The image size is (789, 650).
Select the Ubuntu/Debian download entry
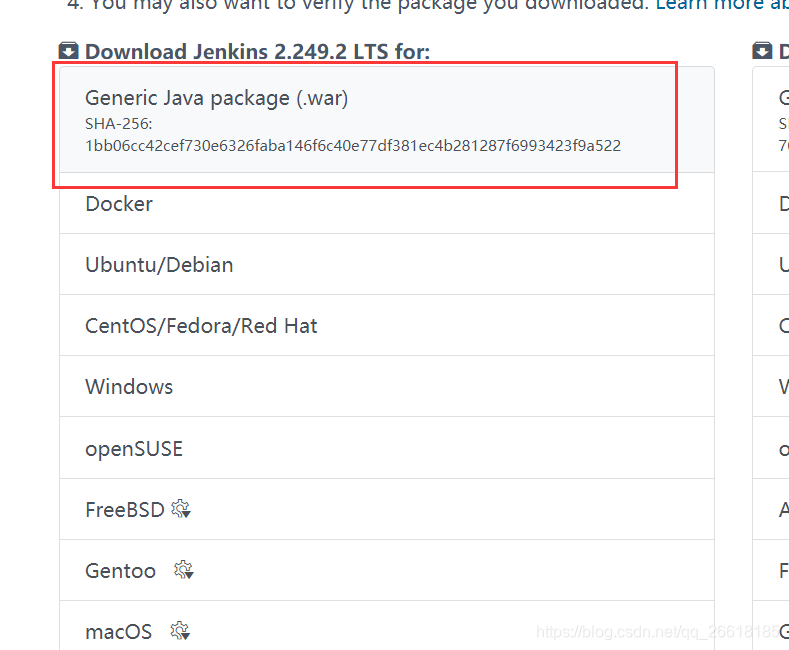tap(386, 265)
